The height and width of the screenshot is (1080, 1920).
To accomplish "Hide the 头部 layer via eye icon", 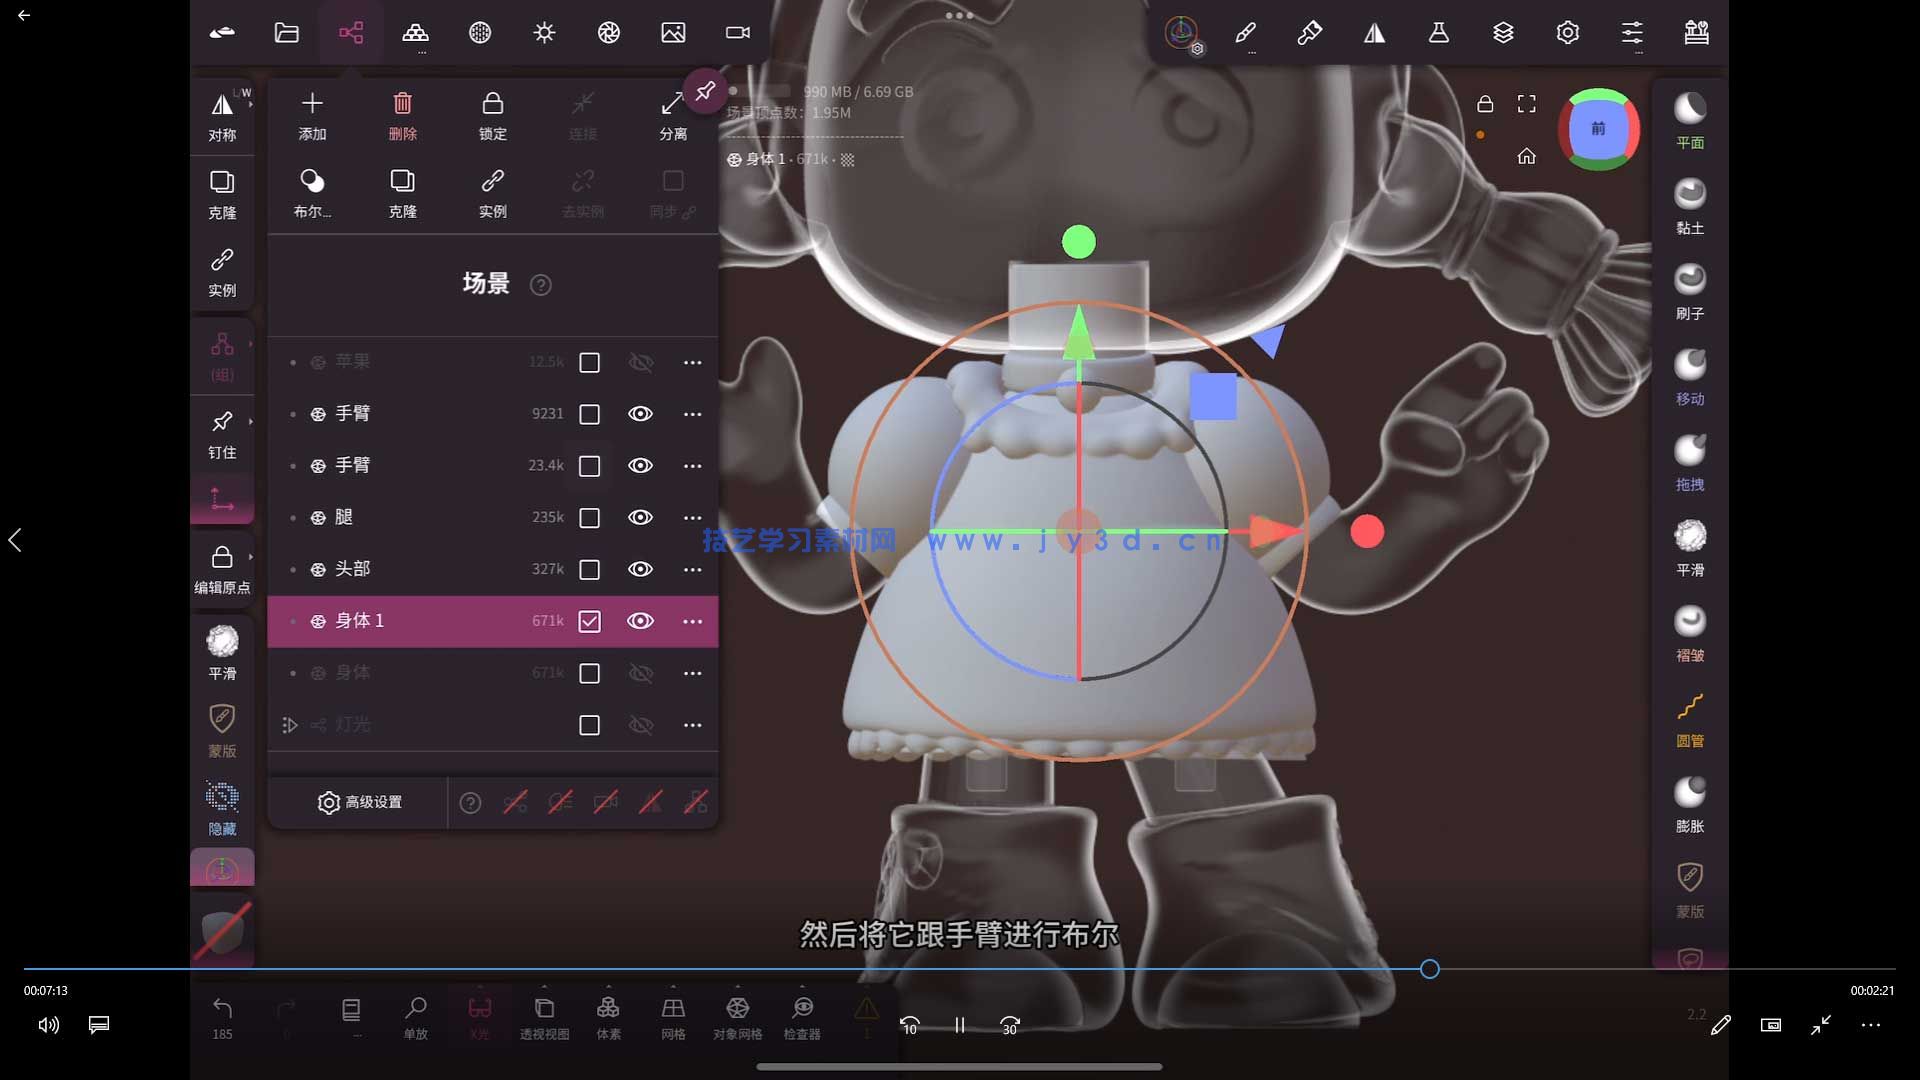I will coord(640,569).
